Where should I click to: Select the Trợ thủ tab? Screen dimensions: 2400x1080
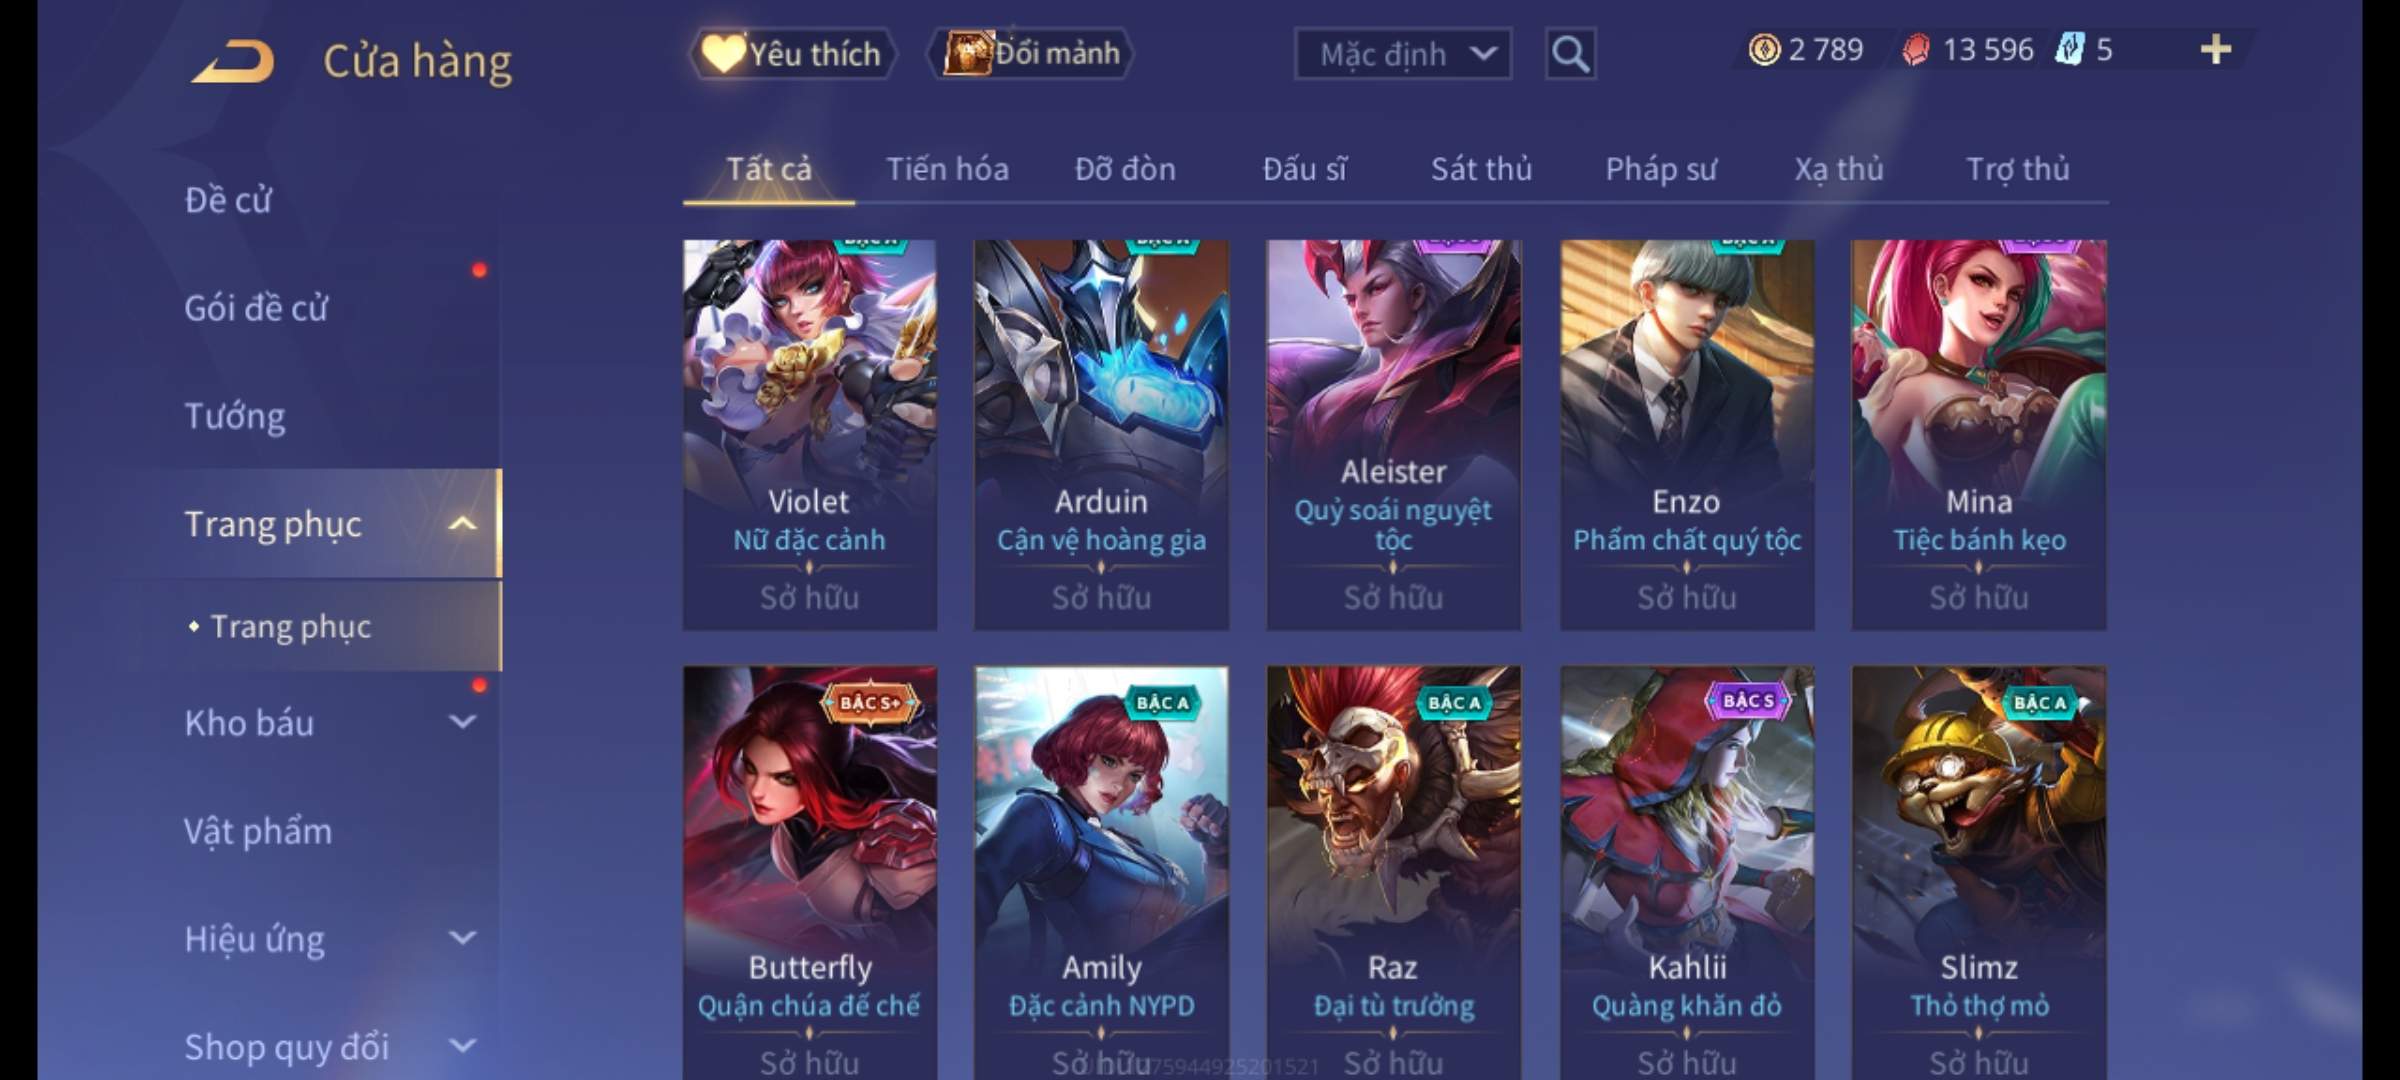point(2018,169)
